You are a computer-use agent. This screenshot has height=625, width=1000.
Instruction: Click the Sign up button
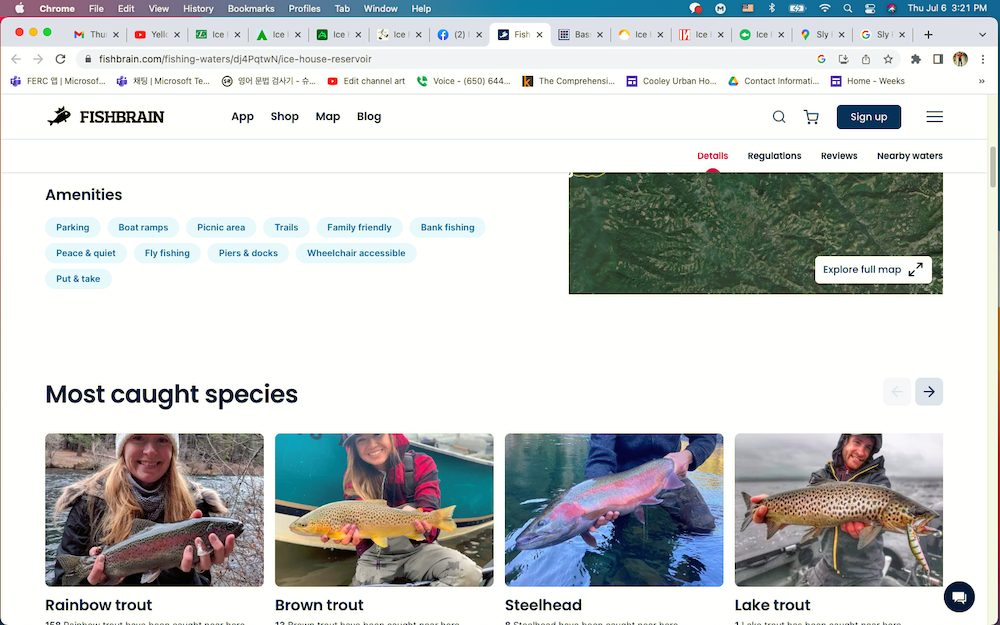coord(869,117)
